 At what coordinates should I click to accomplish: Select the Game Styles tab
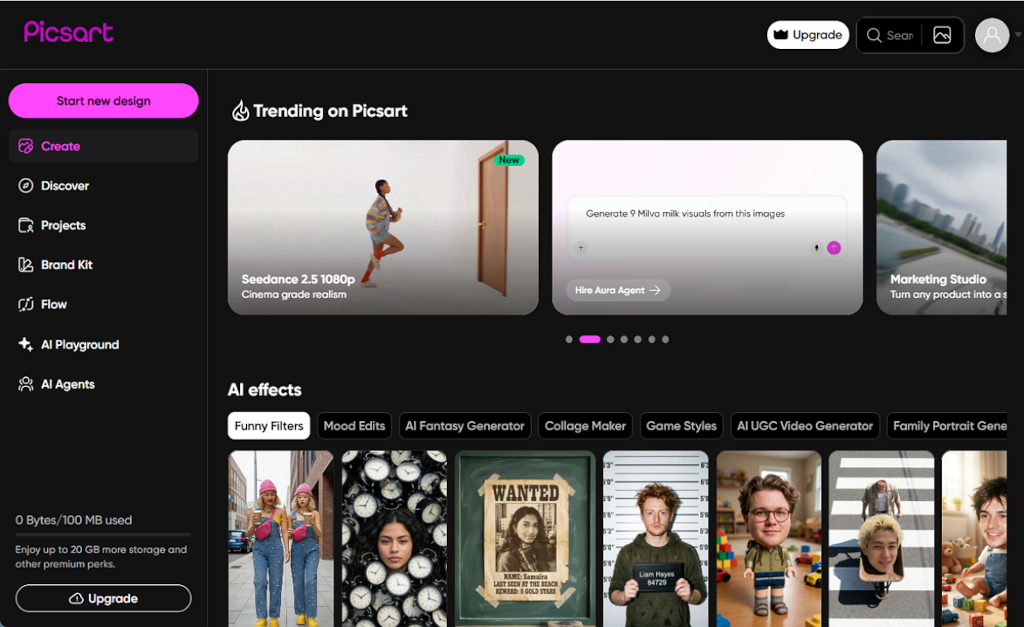pyautogui.click(x=681, y=426)
